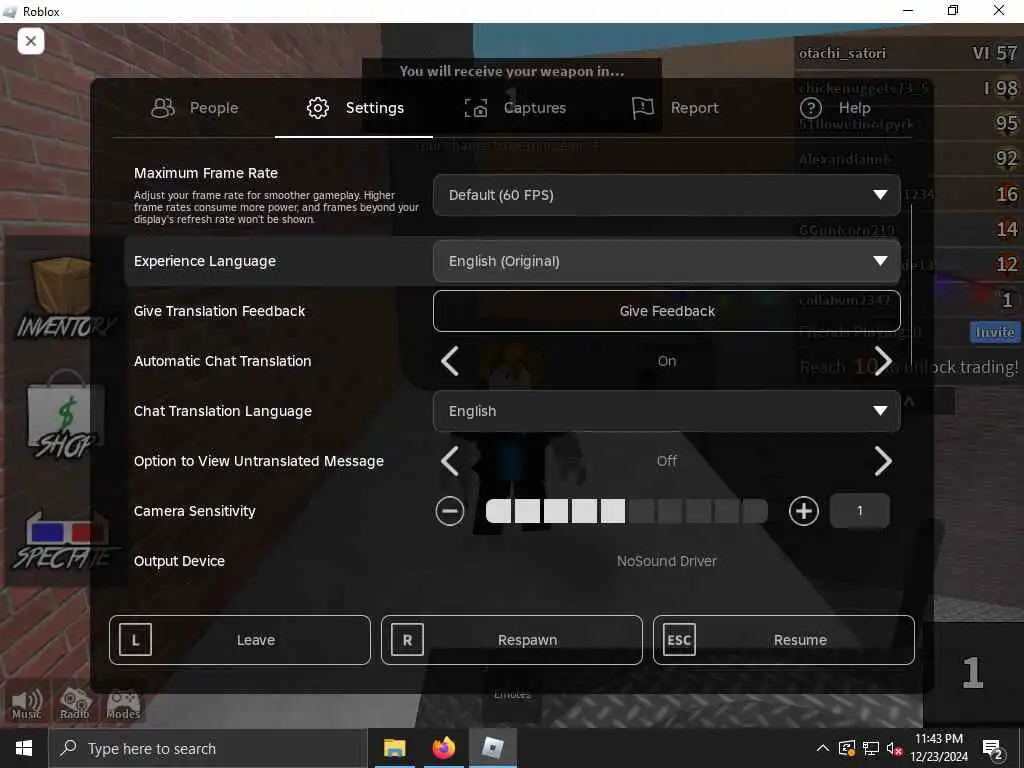Expand the Maximum Frame Rate dropdown

667,195
